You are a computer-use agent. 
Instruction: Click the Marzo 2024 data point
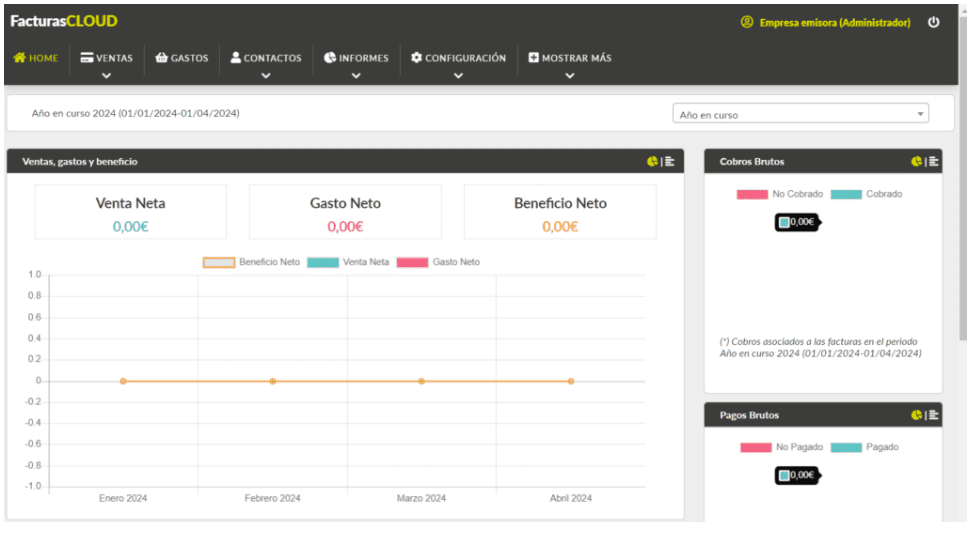422,382
